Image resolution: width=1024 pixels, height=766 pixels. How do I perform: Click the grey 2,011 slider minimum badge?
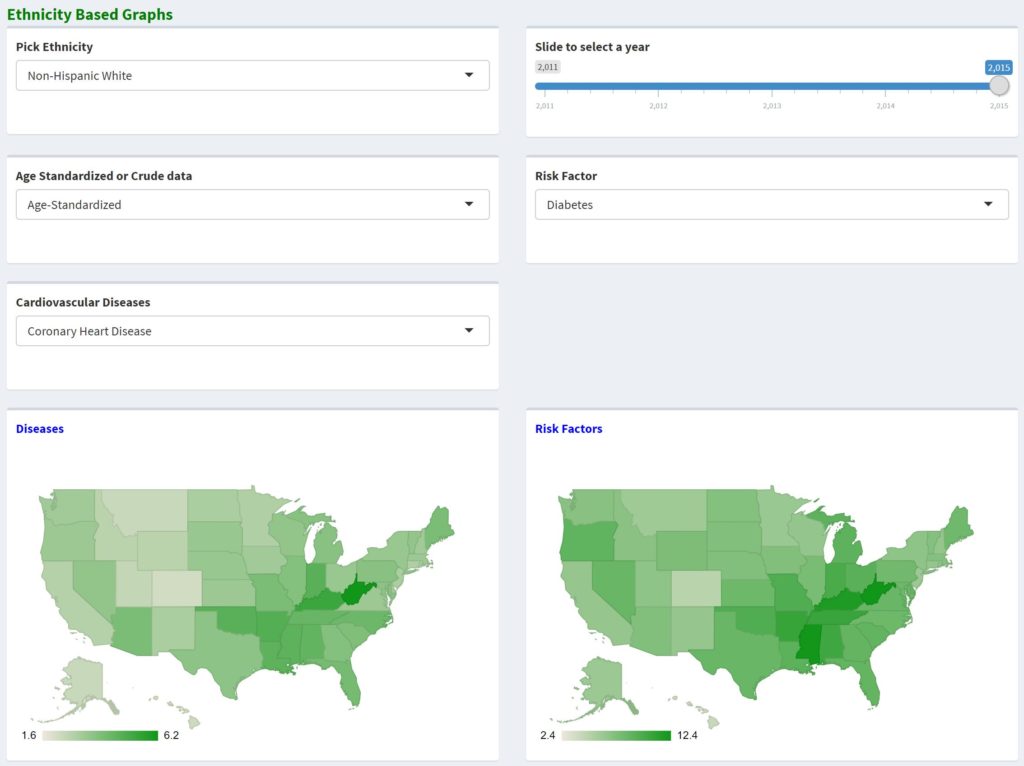pyautogui.click(x=547, y=67)
